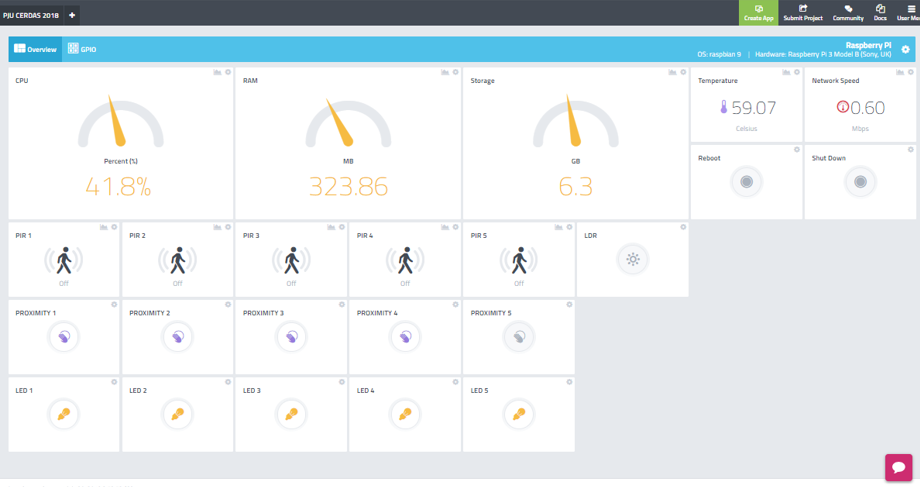920x487 pixels.
Task: Toggle the LED 1 light switch
Action: click(x=64, y=413)
